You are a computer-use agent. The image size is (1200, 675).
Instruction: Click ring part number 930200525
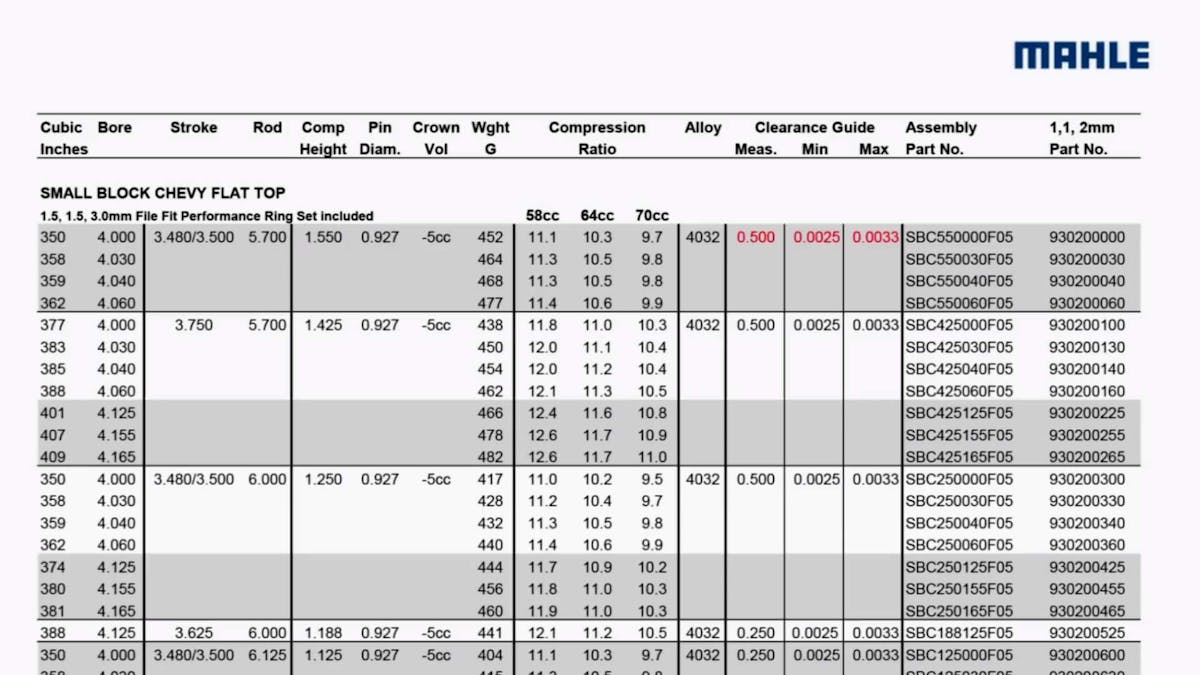tap(1086, 633)
